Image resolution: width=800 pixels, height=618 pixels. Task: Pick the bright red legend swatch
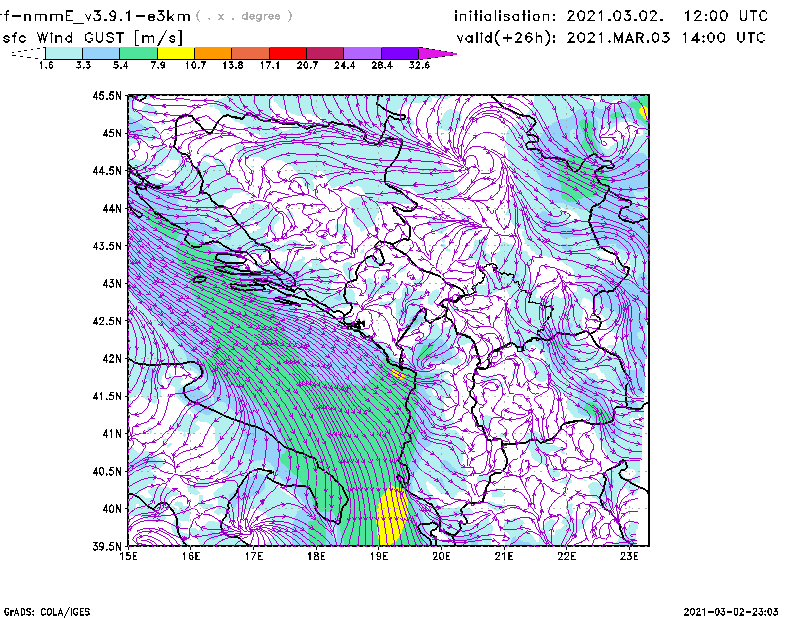(288, 53)
